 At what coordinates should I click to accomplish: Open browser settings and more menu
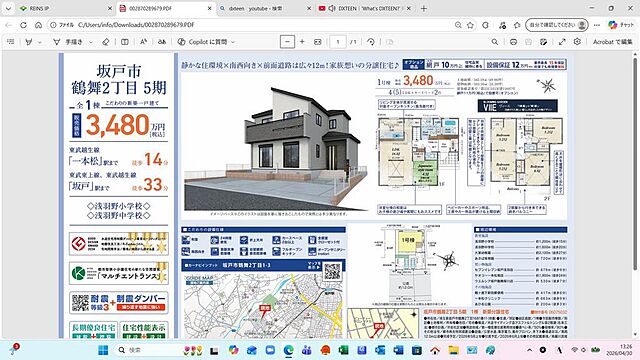[x=597, y=25]
